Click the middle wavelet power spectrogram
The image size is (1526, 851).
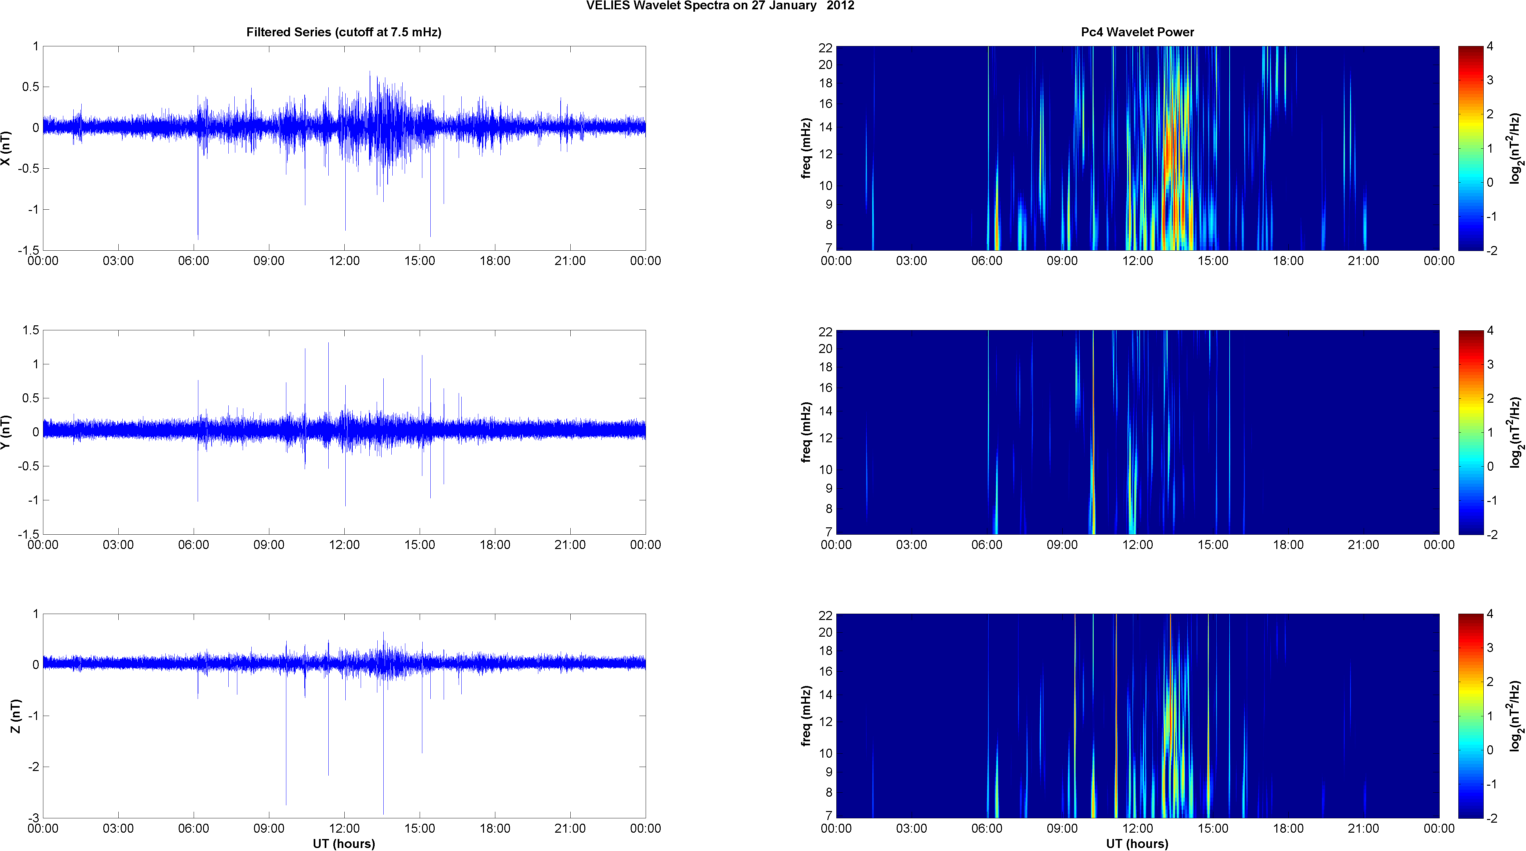1137,432
